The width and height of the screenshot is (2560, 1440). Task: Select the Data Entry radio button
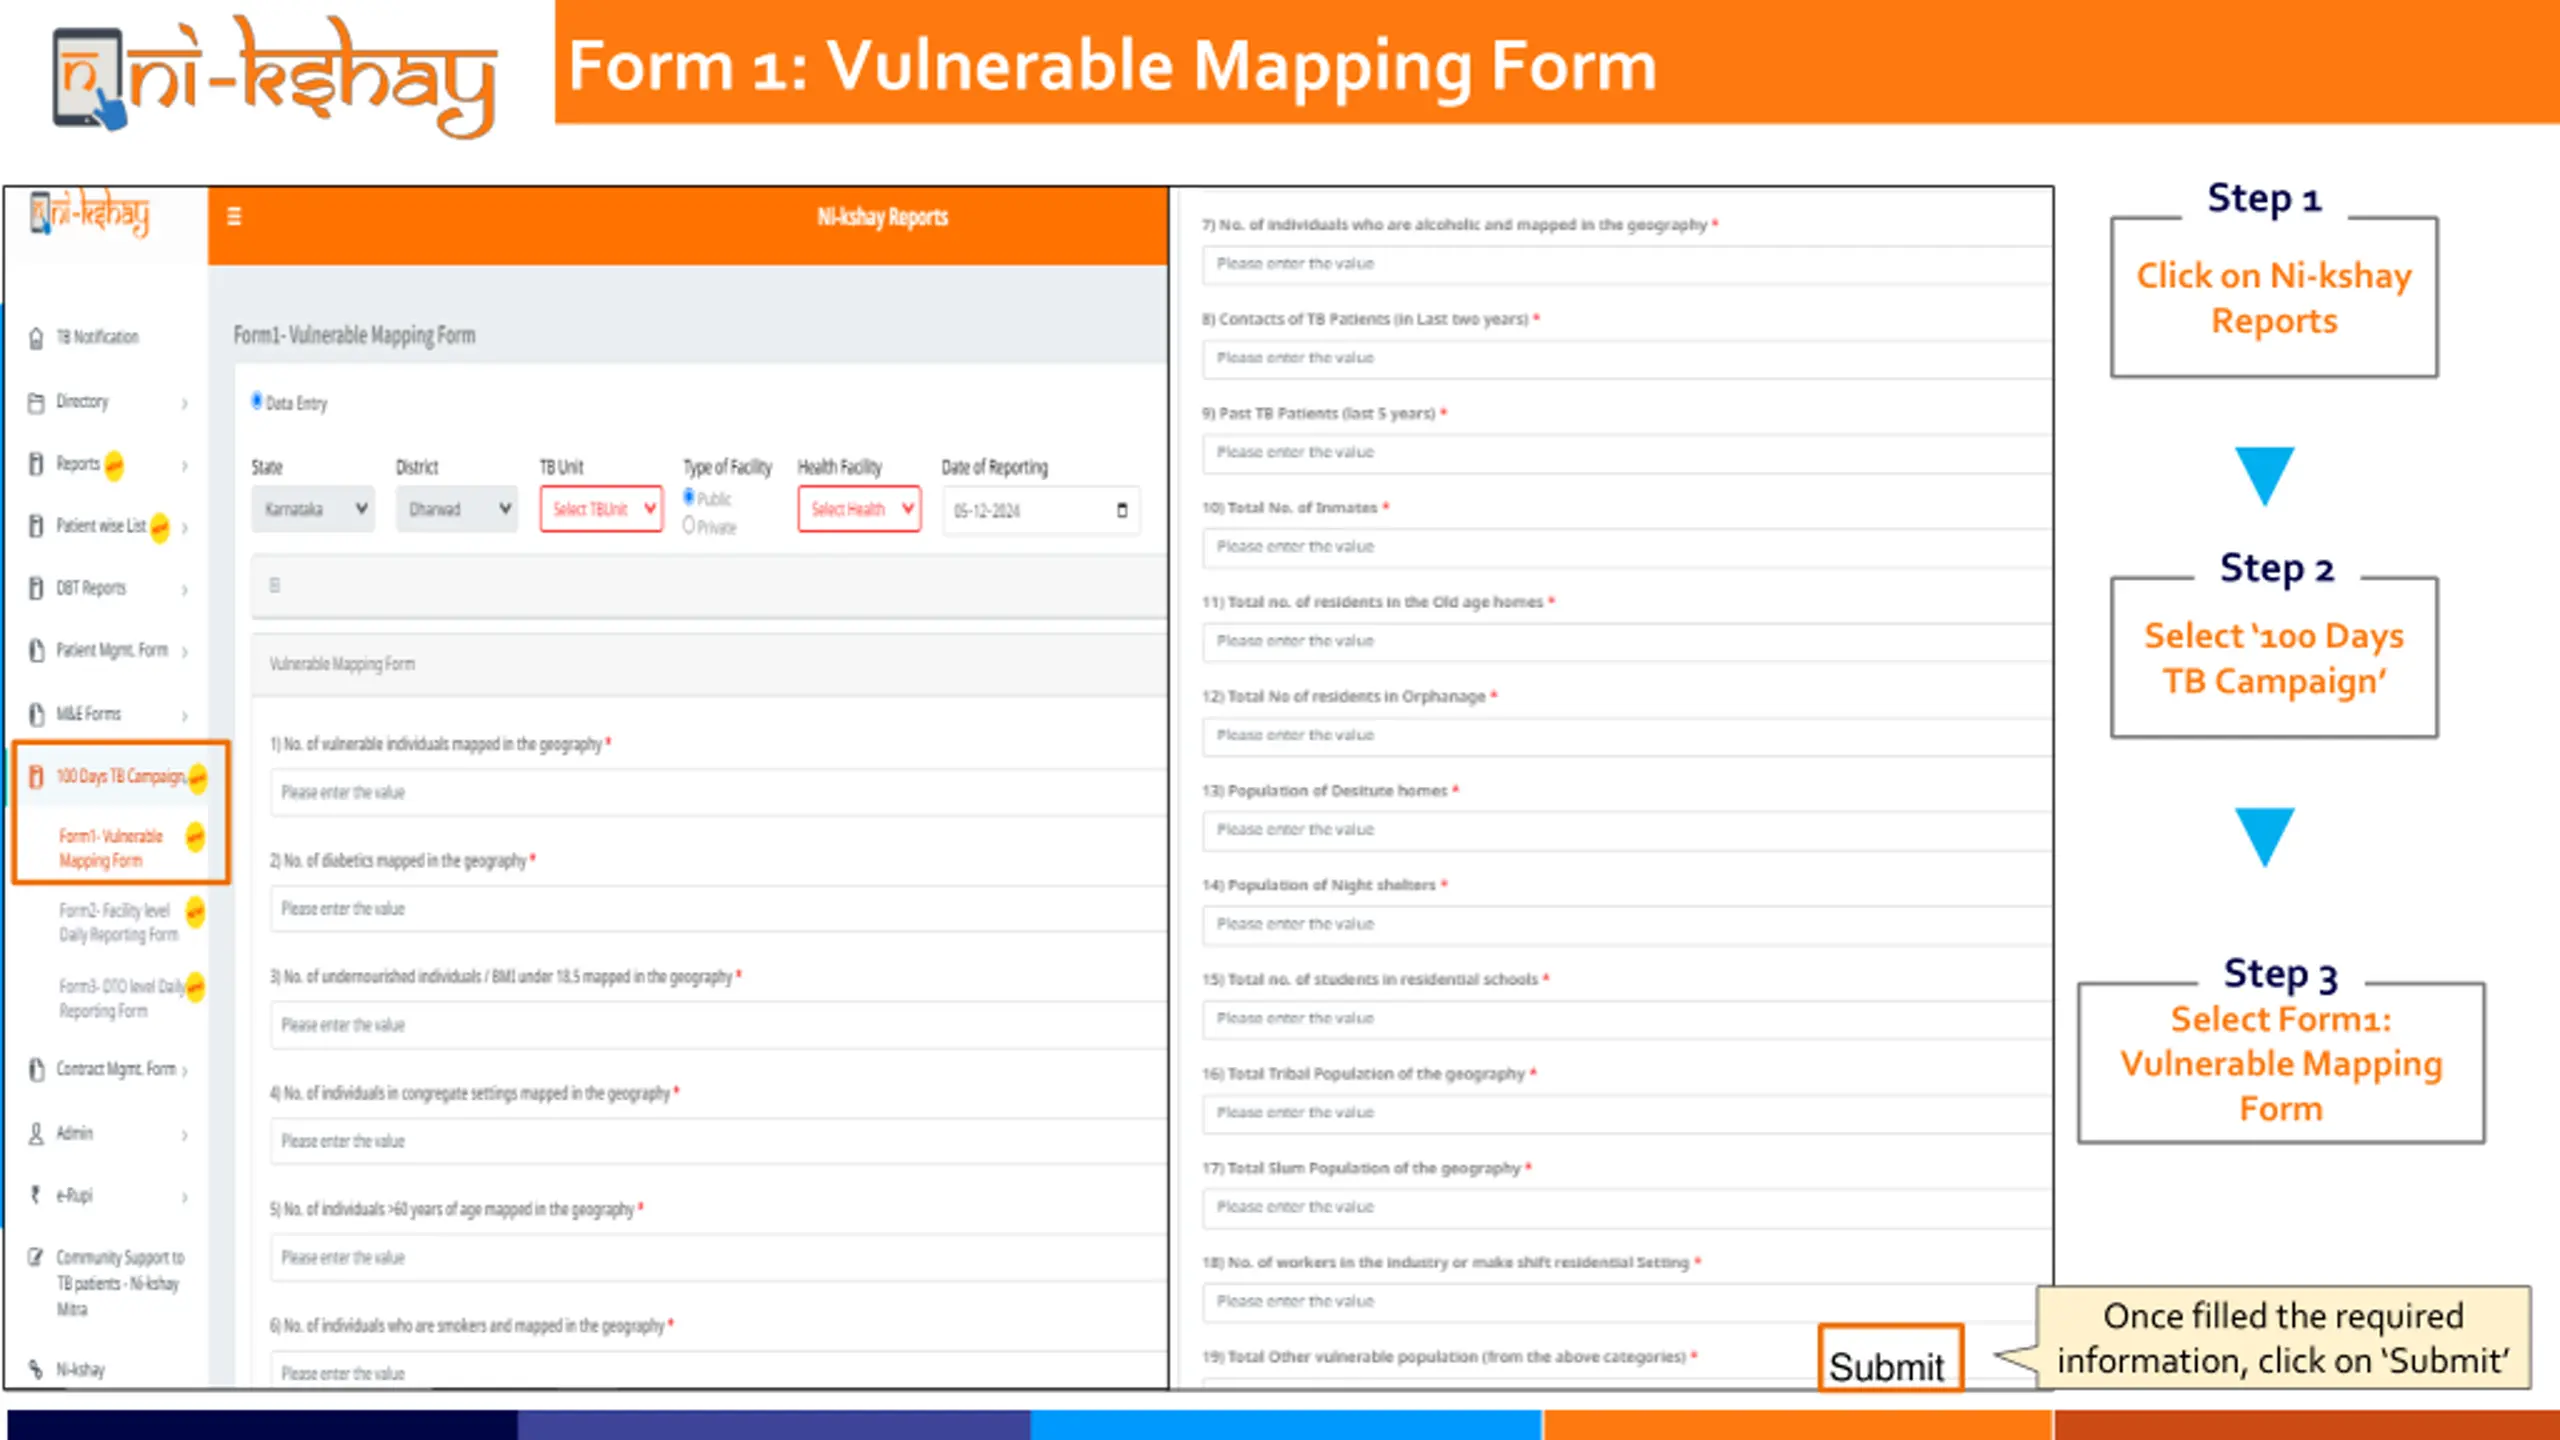pyautogui.click(x=257, y=401)
